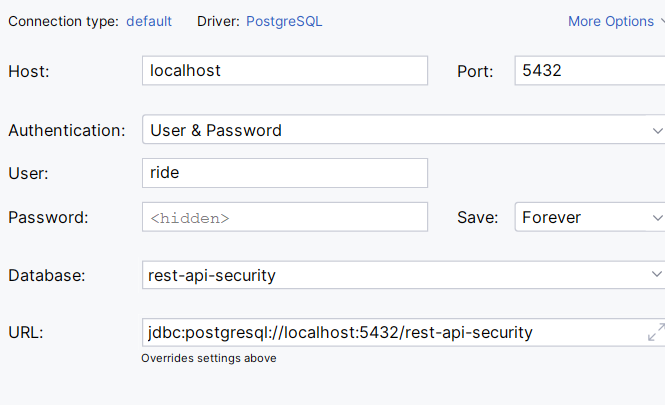665x405 pixels.
Task: Click the URL label
Action: 26,333
